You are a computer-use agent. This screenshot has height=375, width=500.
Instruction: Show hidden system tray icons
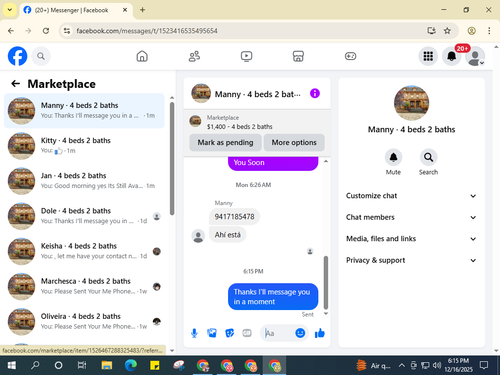402,366
